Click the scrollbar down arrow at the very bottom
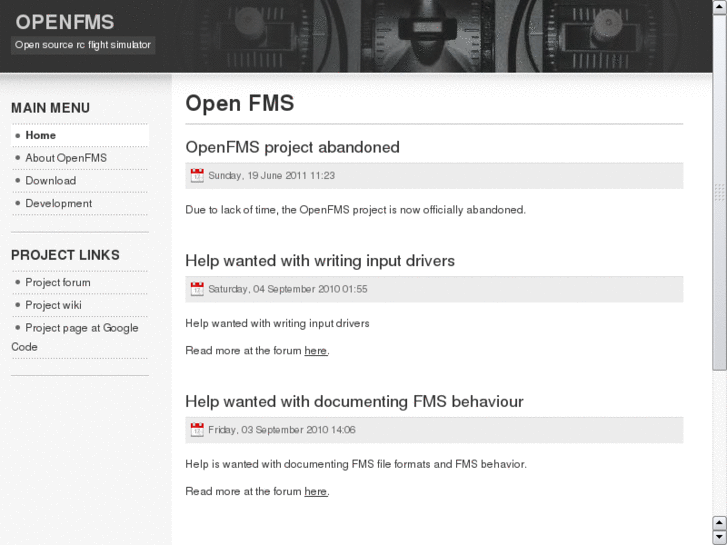Viewport: 727px width, 545px height. point(720,538)
